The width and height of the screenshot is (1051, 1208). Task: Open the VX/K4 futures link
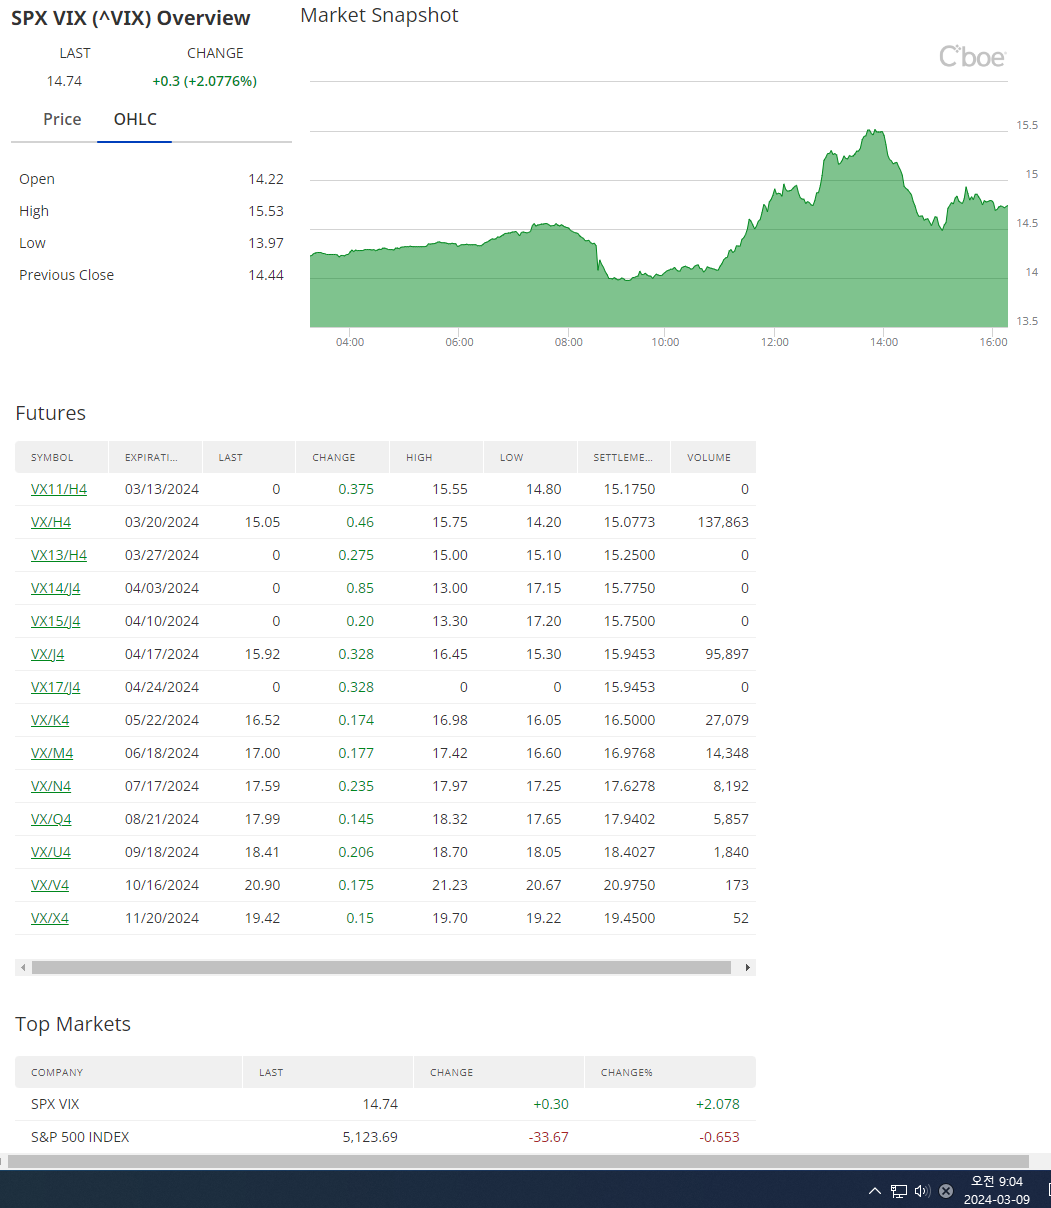pyautogui.click(x=50, y=720)
